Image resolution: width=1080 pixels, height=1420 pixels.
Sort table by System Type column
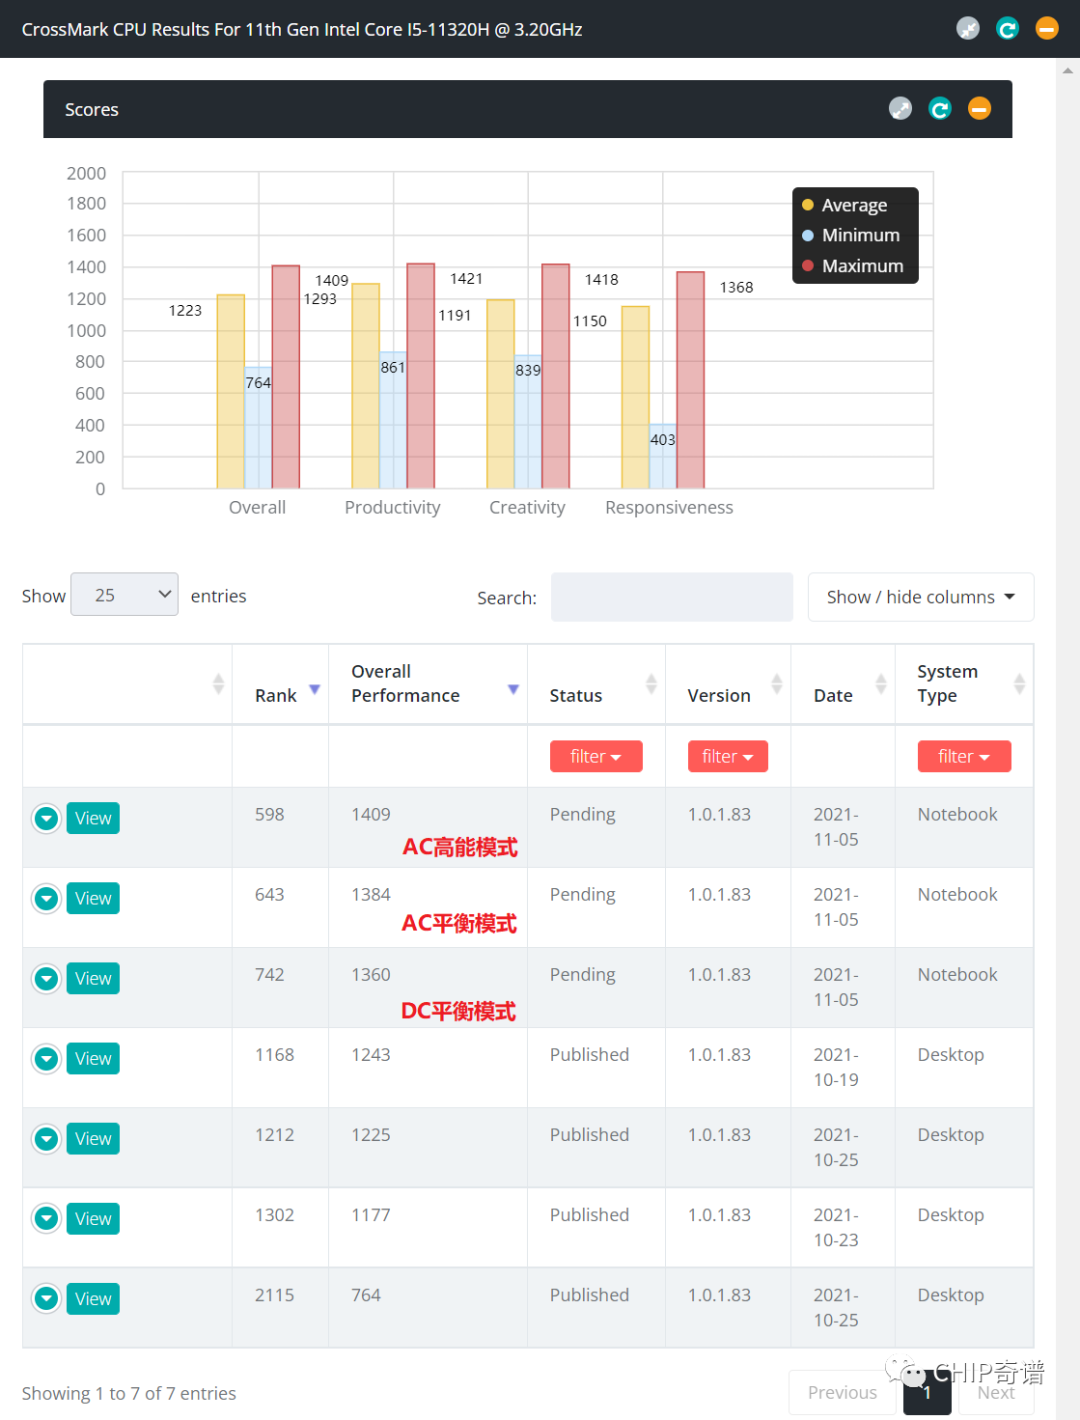pos(965,685)
